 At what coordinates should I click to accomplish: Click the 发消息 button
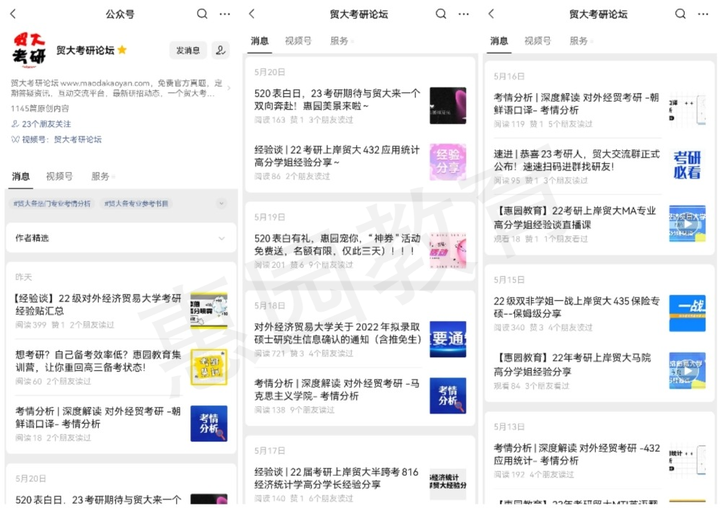[x=188, y=50]
